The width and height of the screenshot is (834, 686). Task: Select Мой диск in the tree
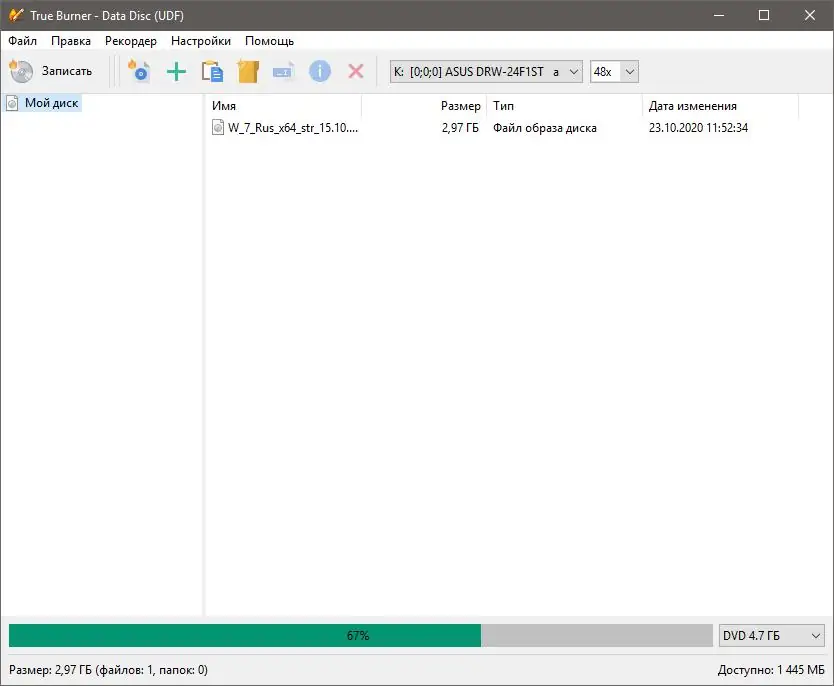pyautogui.click(x=52, y=103)
